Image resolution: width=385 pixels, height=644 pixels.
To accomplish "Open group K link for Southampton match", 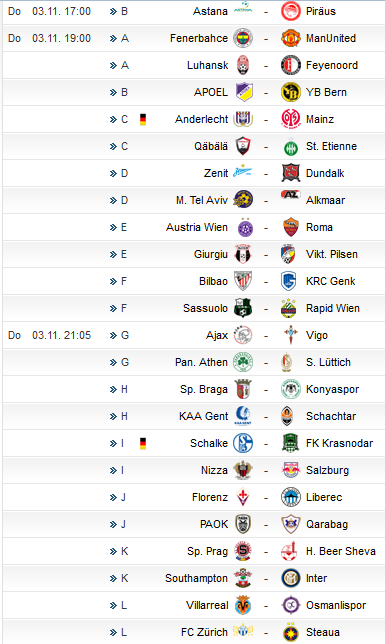I will (124, 578).
